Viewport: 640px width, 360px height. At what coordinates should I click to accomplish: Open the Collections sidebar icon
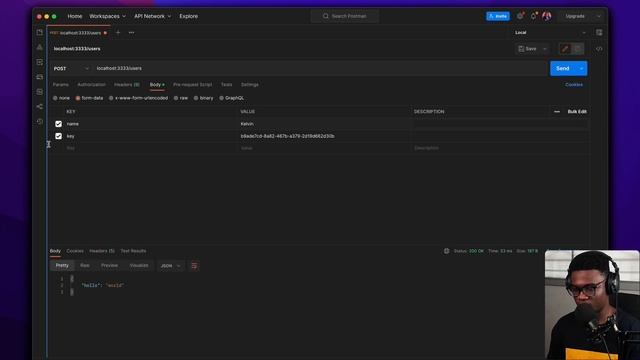pyautogui.click(x=40, y=32)
